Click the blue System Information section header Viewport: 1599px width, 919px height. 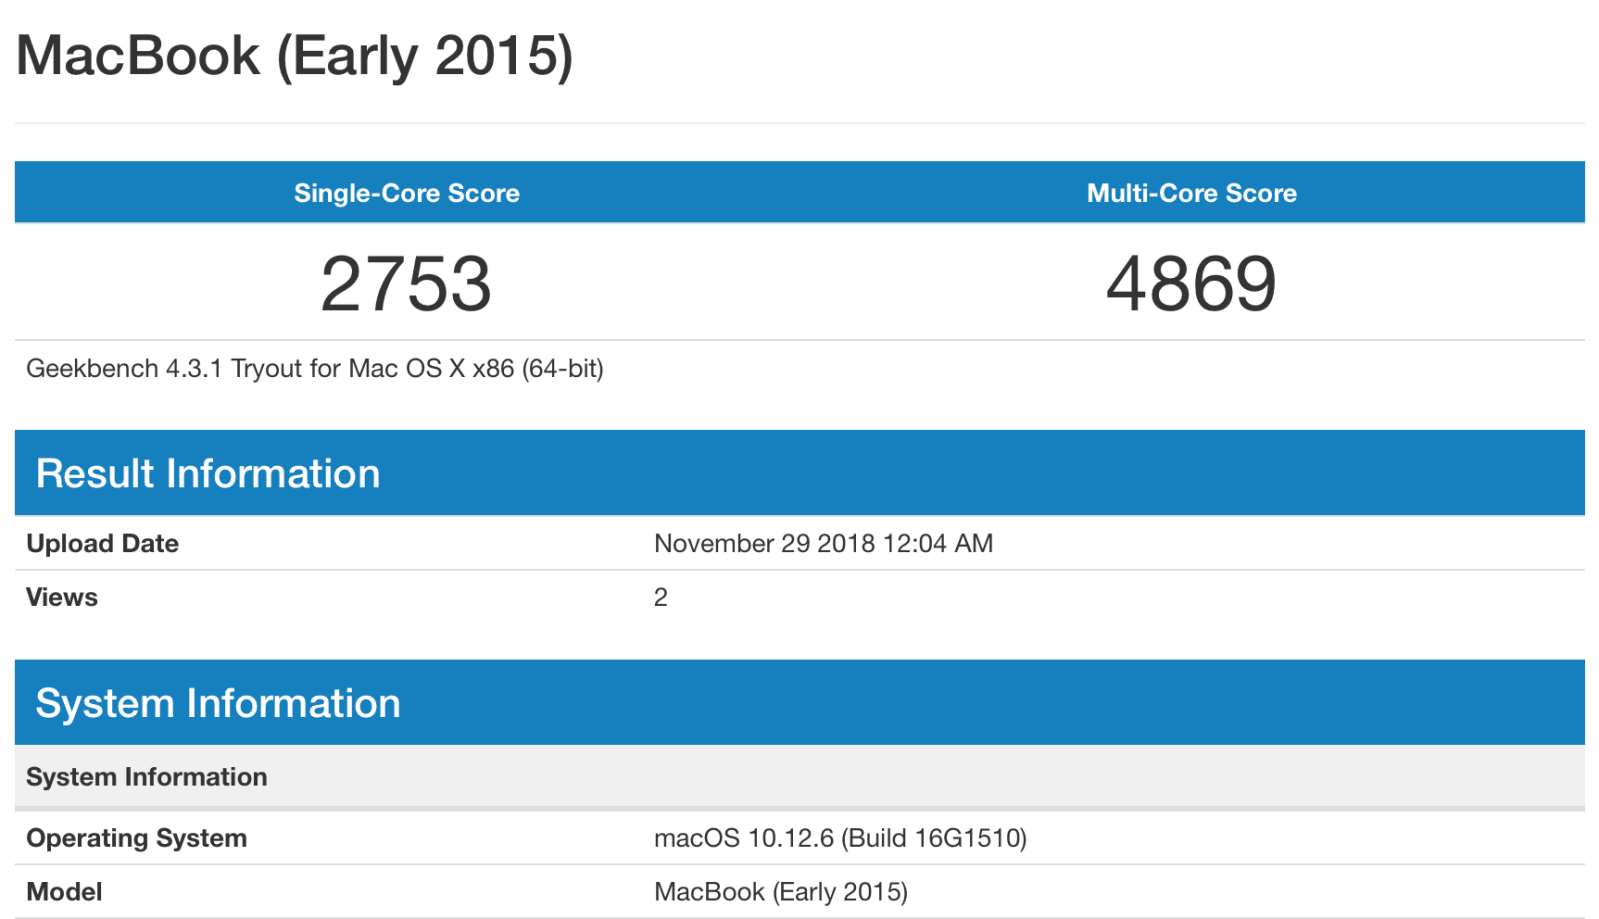(800, 703)
